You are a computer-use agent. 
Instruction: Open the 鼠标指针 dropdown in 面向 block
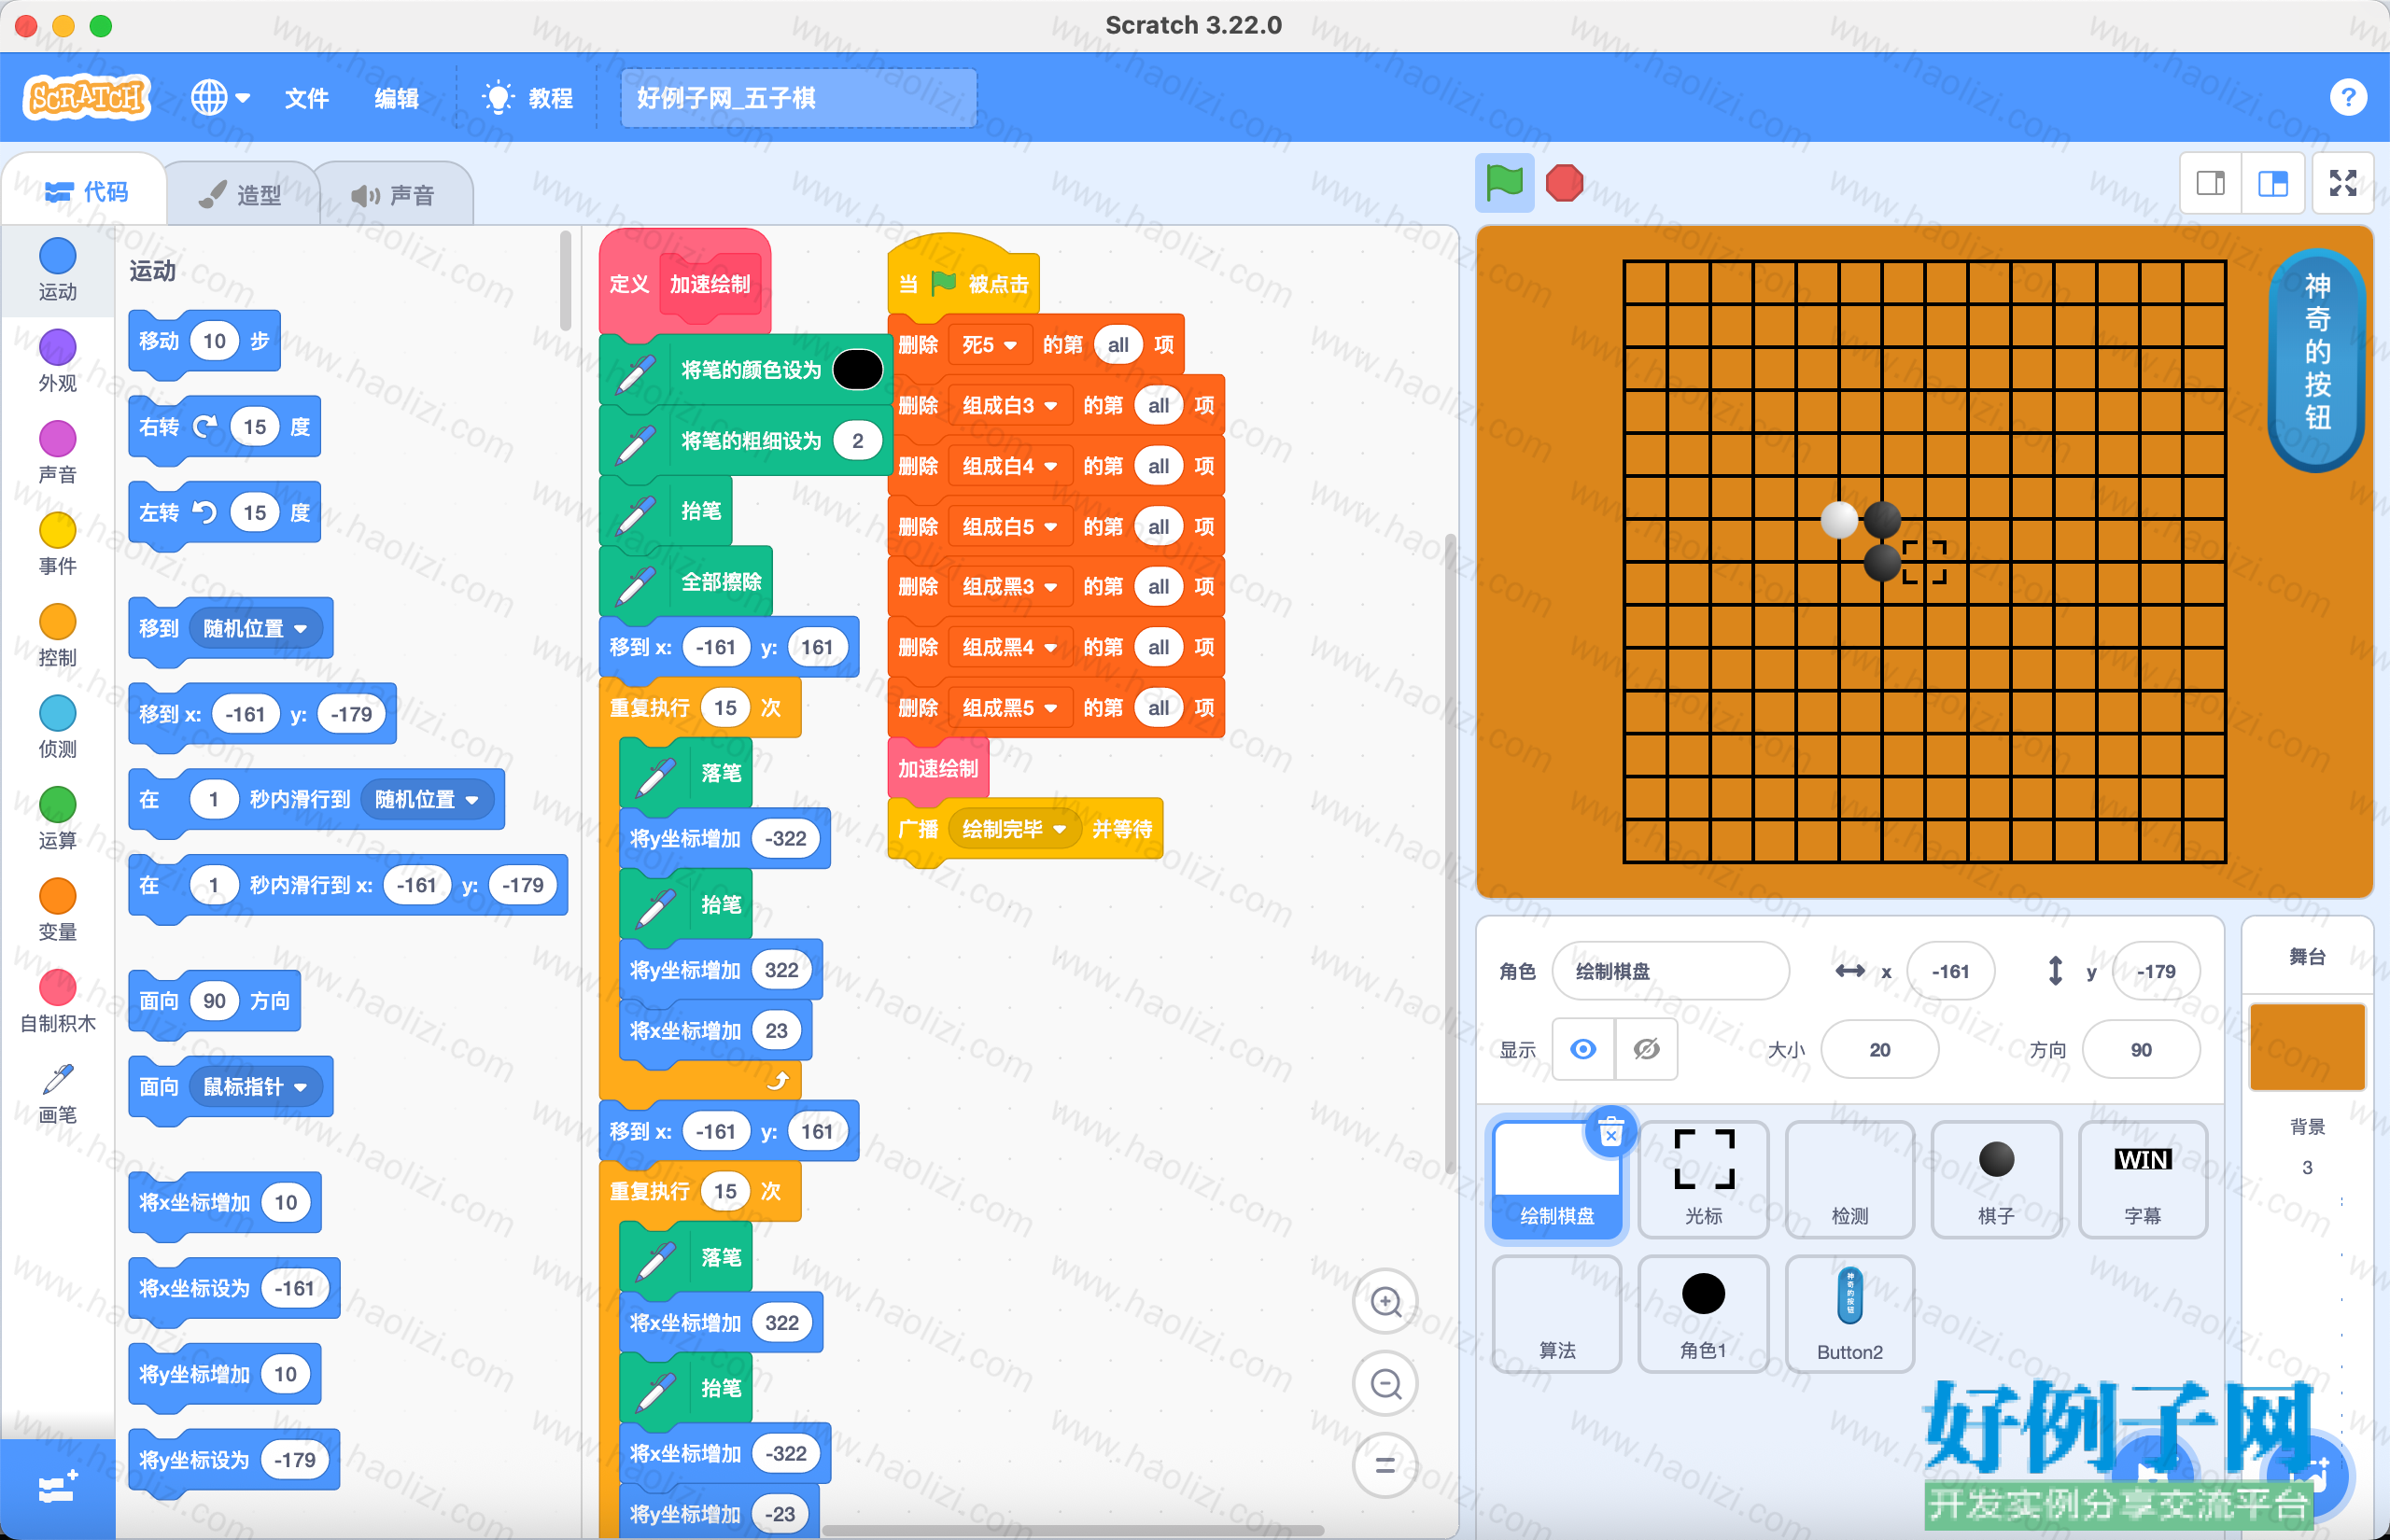pyautogui.click(x=255, y=1087)
